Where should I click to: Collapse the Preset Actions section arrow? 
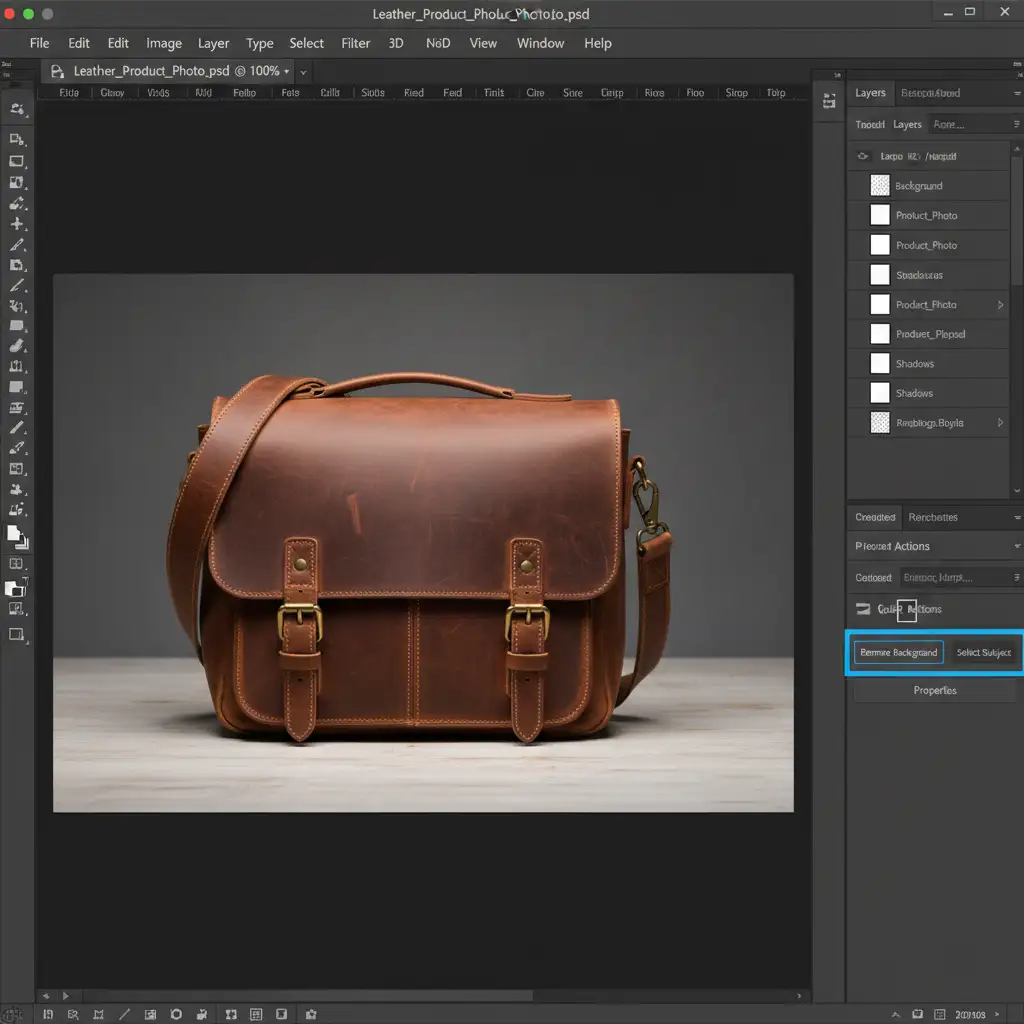pos(1016,546)
